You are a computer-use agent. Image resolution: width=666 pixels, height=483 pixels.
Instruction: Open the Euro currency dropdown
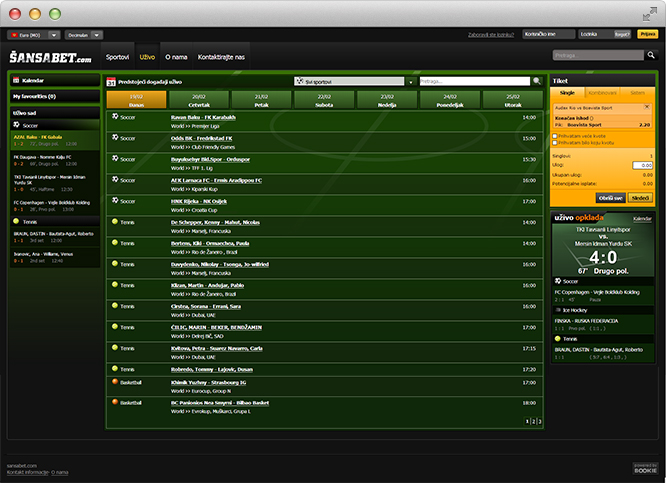coord(33,33)
